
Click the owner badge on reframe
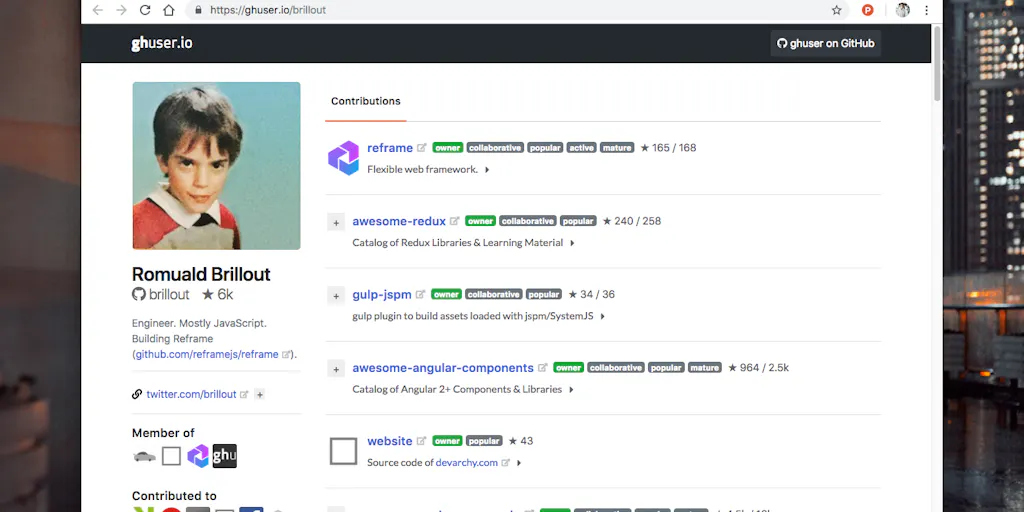[448, 148]
